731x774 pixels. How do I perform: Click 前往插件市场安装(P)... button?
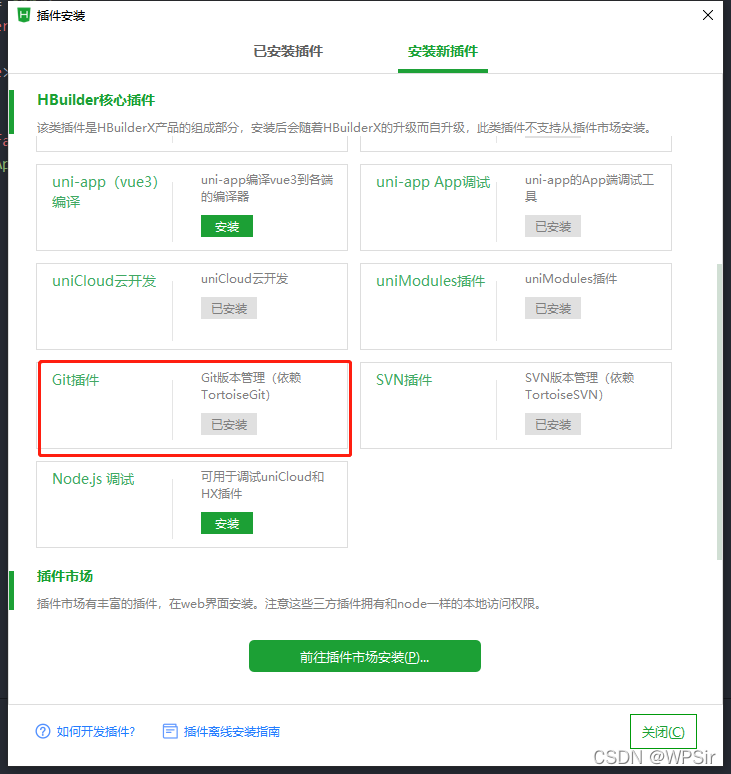point(365,656)
